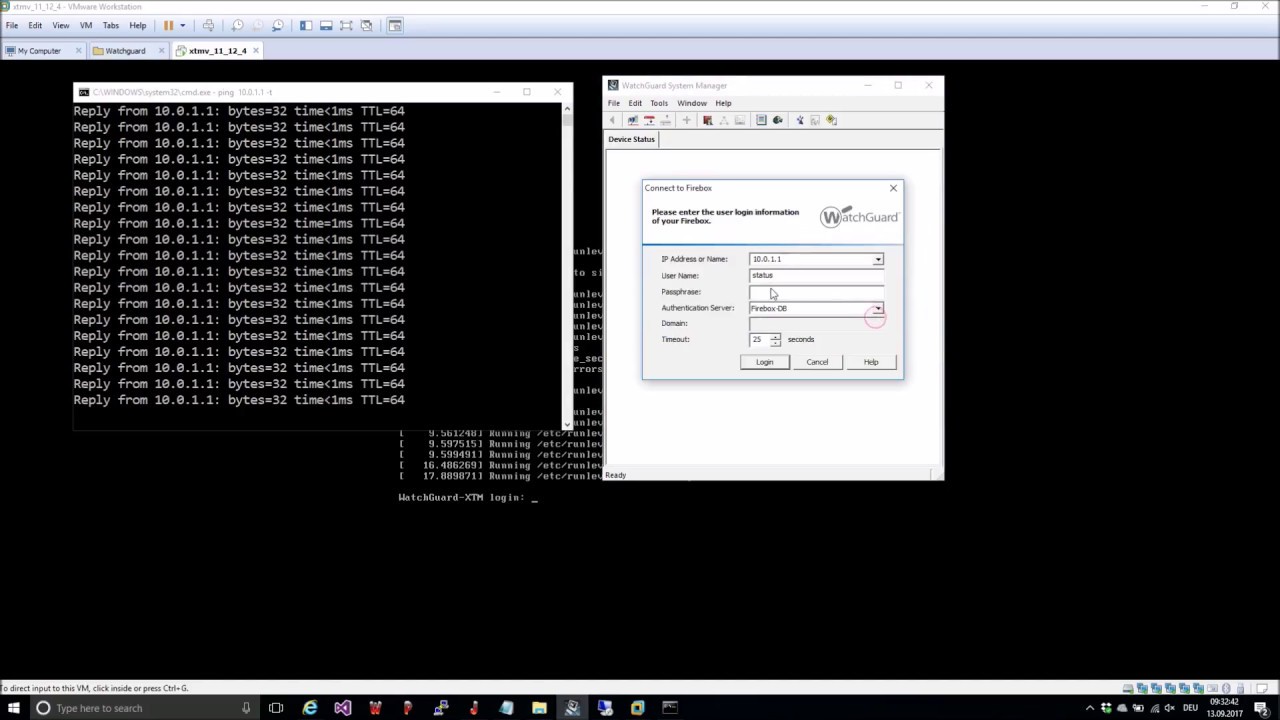Expand IP Address or Name dropdown
This screenshot has width=1280, height=720.
(878, 259)
